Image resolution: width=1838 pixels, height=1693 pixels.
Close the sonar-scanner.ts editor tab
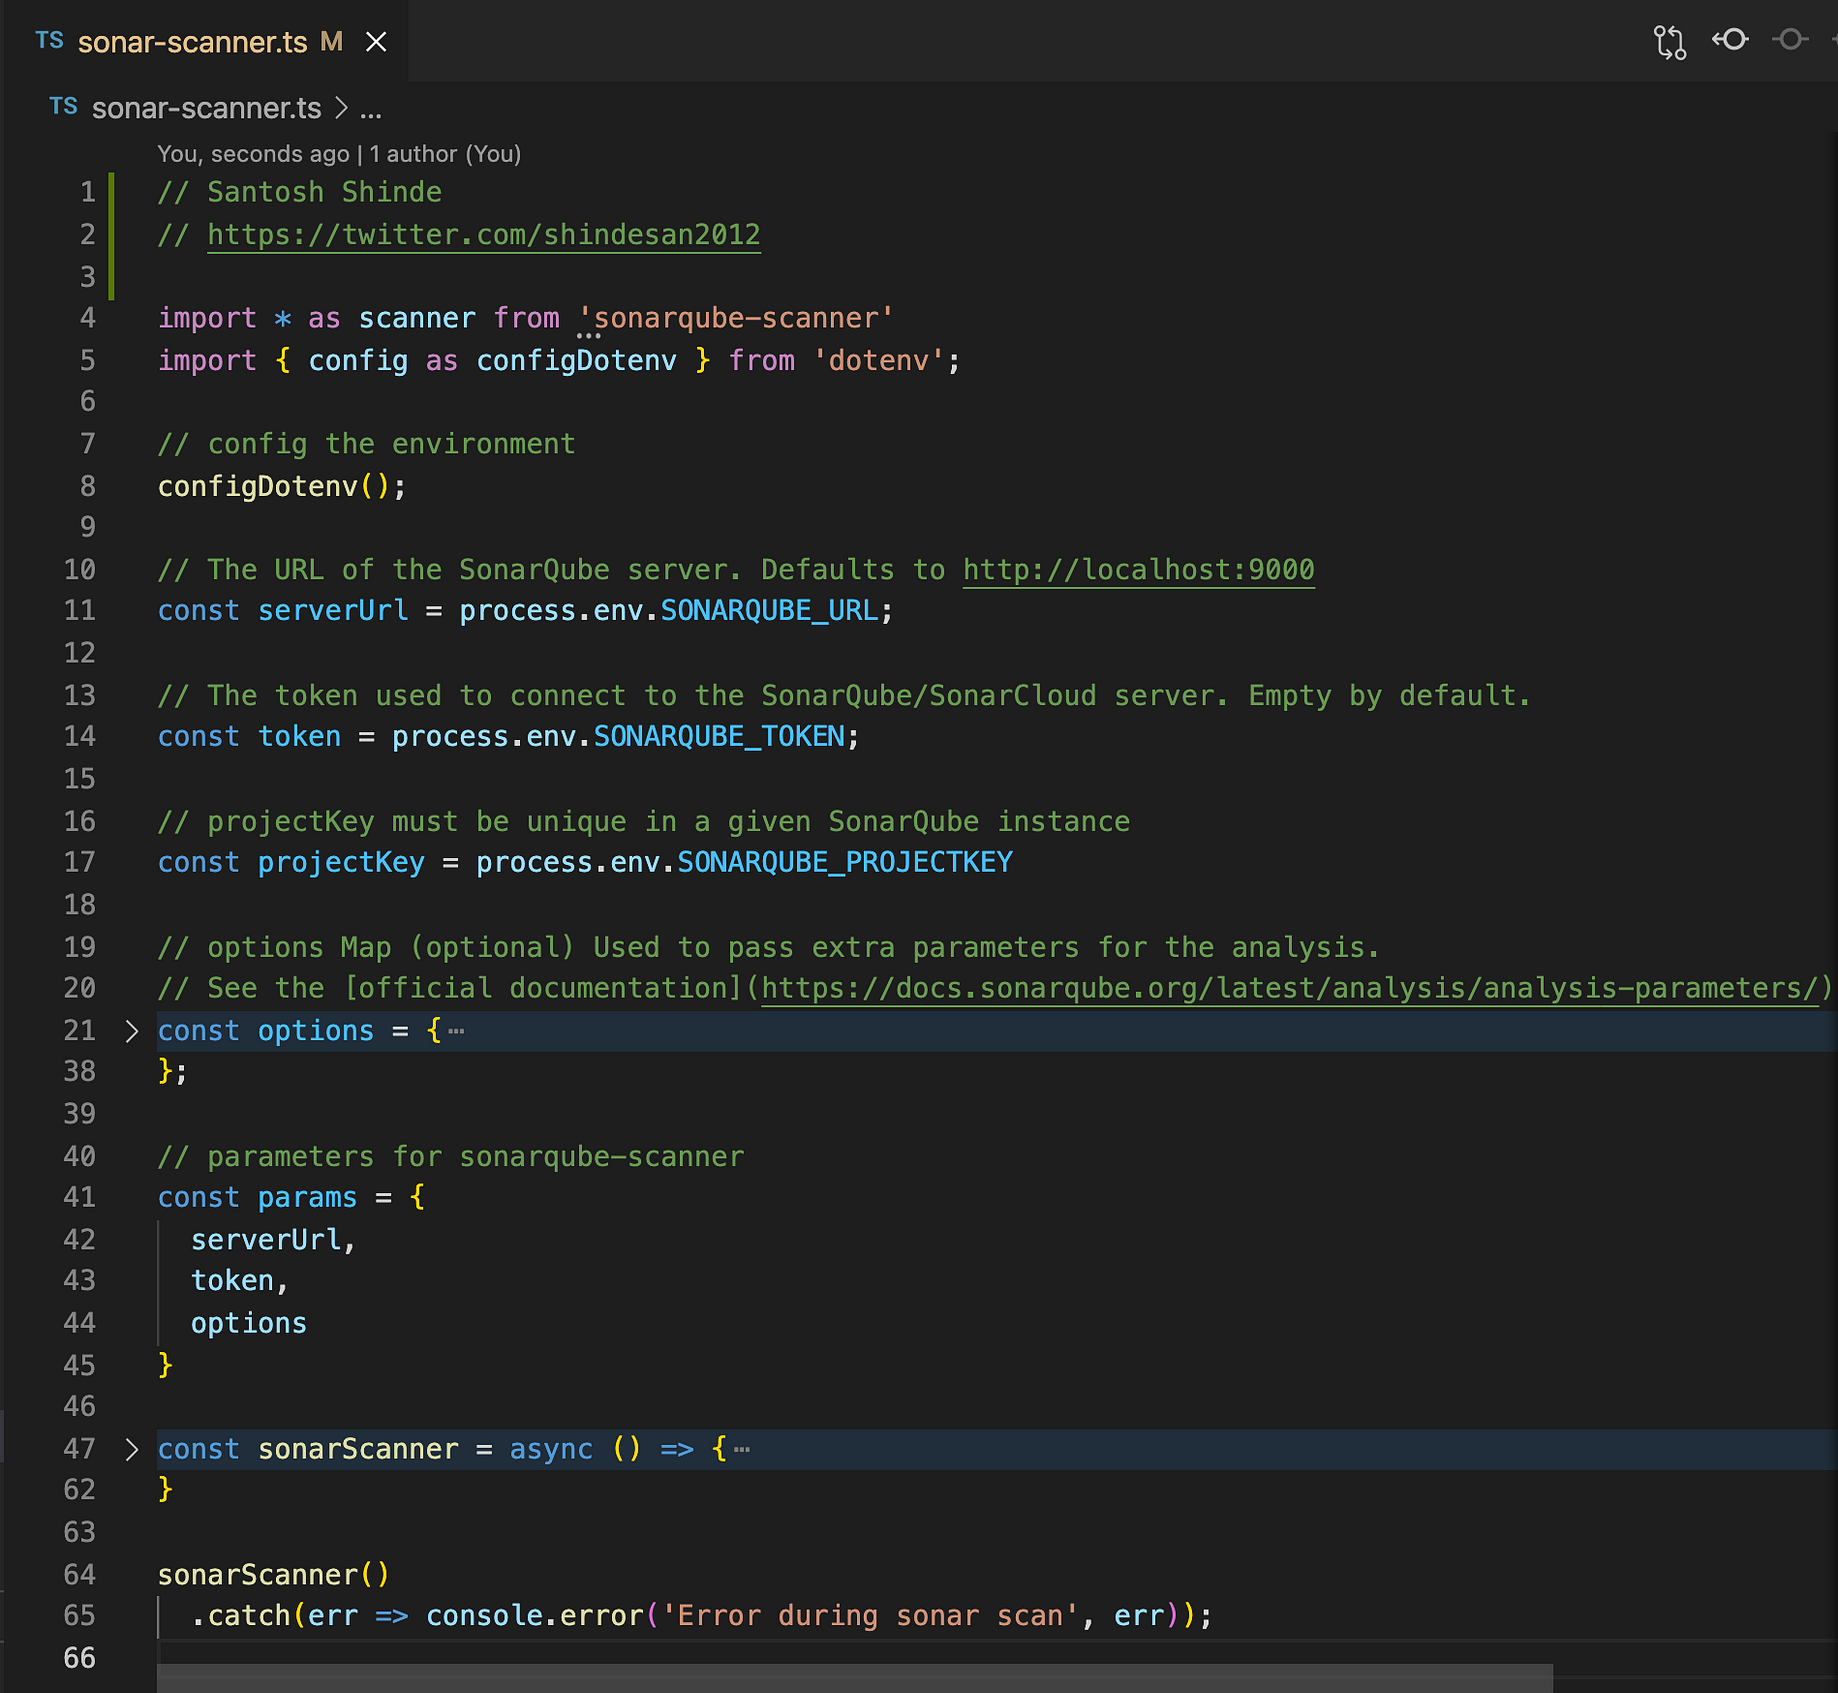[376, 42]
